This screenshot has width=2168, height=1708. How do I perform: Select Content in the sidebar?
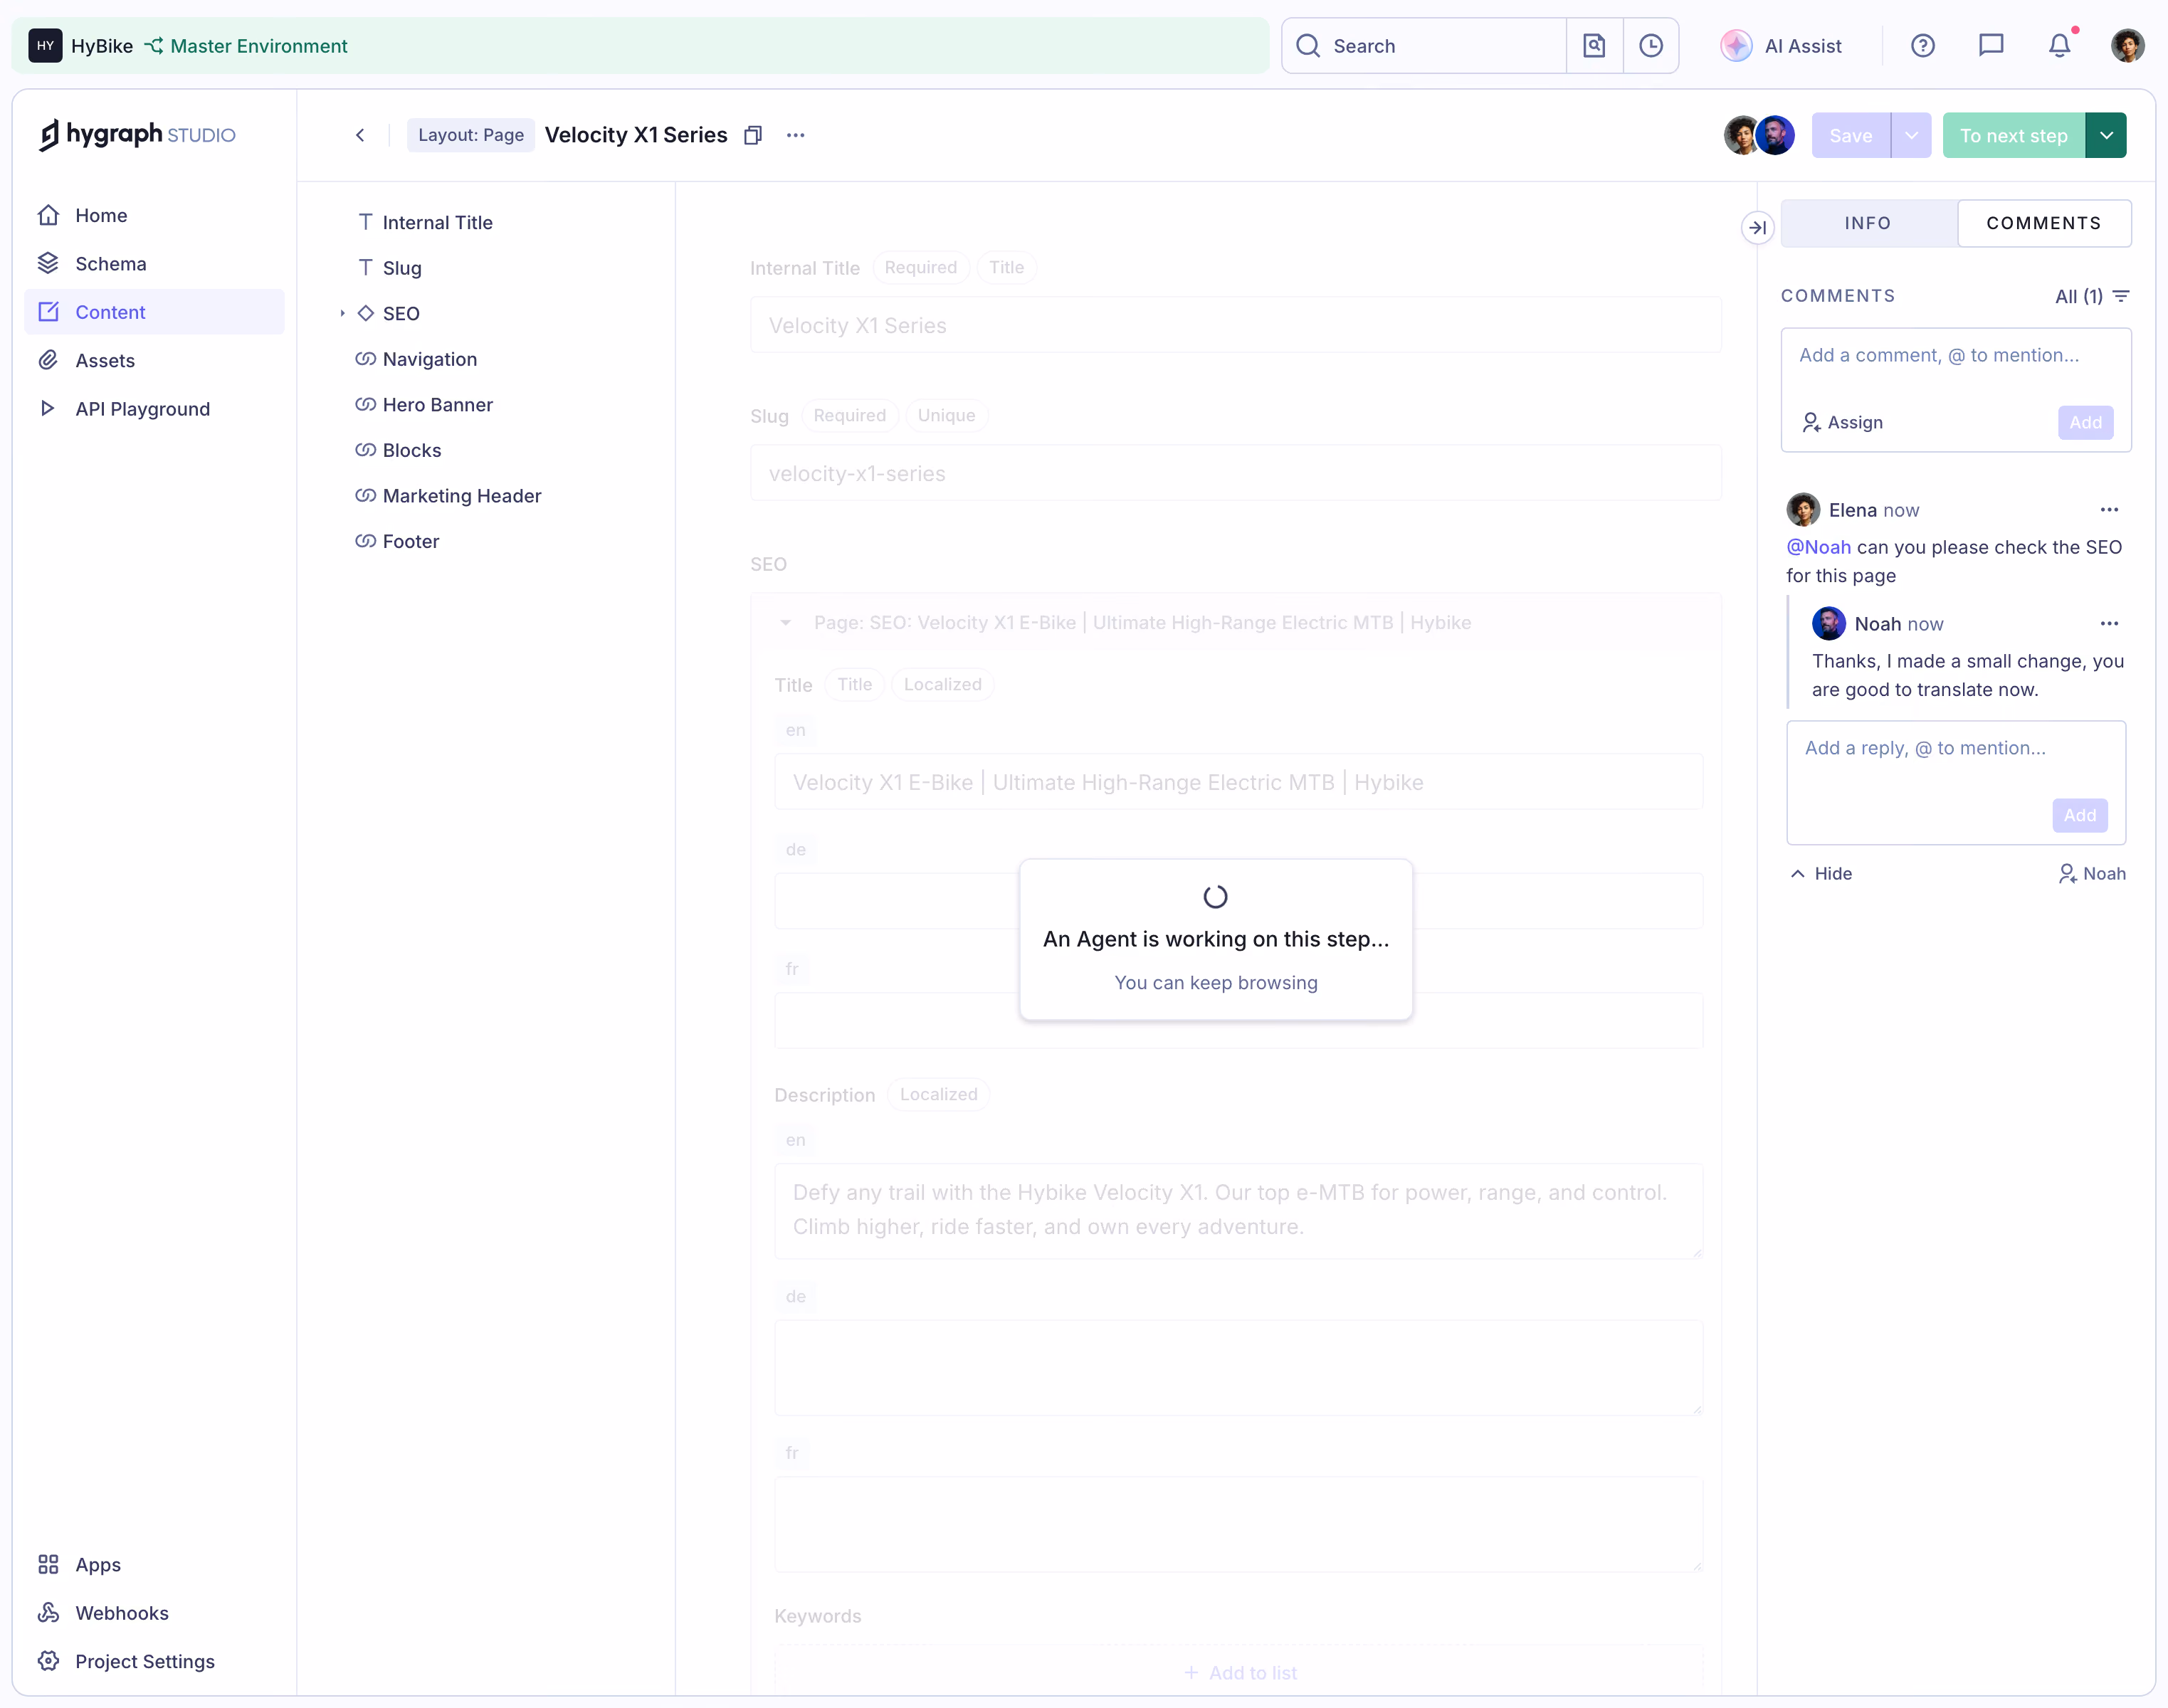point(154,312)
